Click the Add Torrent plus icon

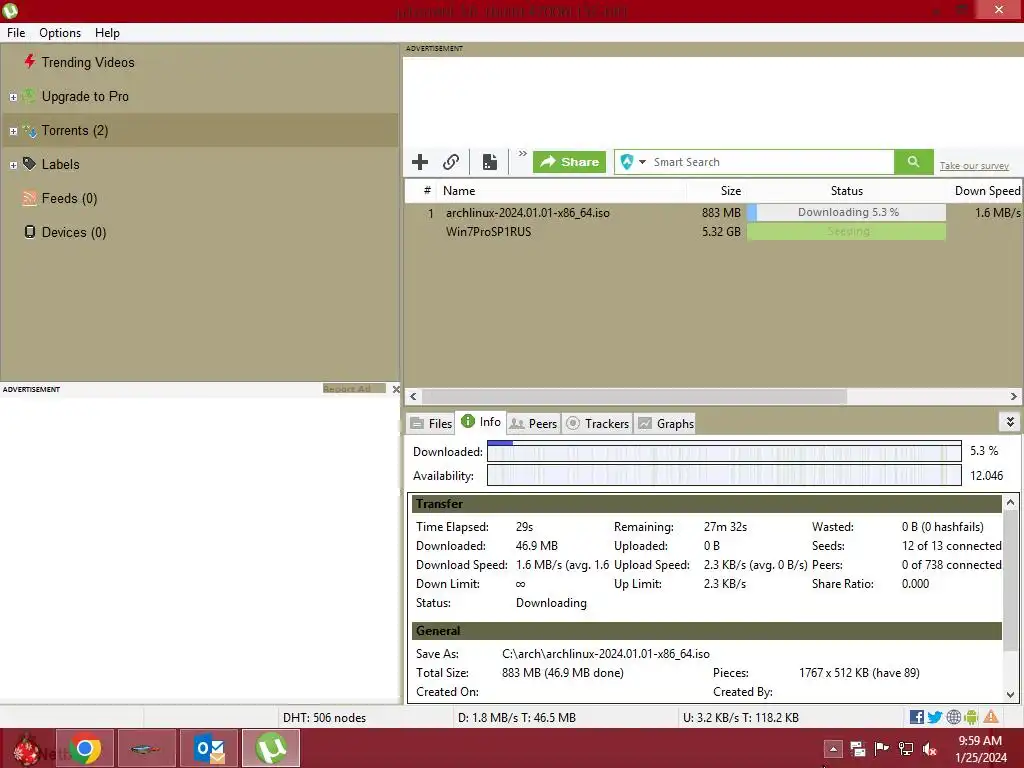(x=420, y=162)
